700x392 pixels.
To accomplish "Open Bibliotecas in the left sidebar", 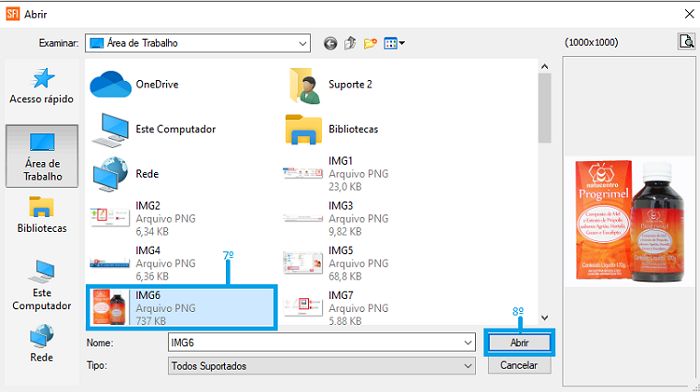I will [42, 215].
